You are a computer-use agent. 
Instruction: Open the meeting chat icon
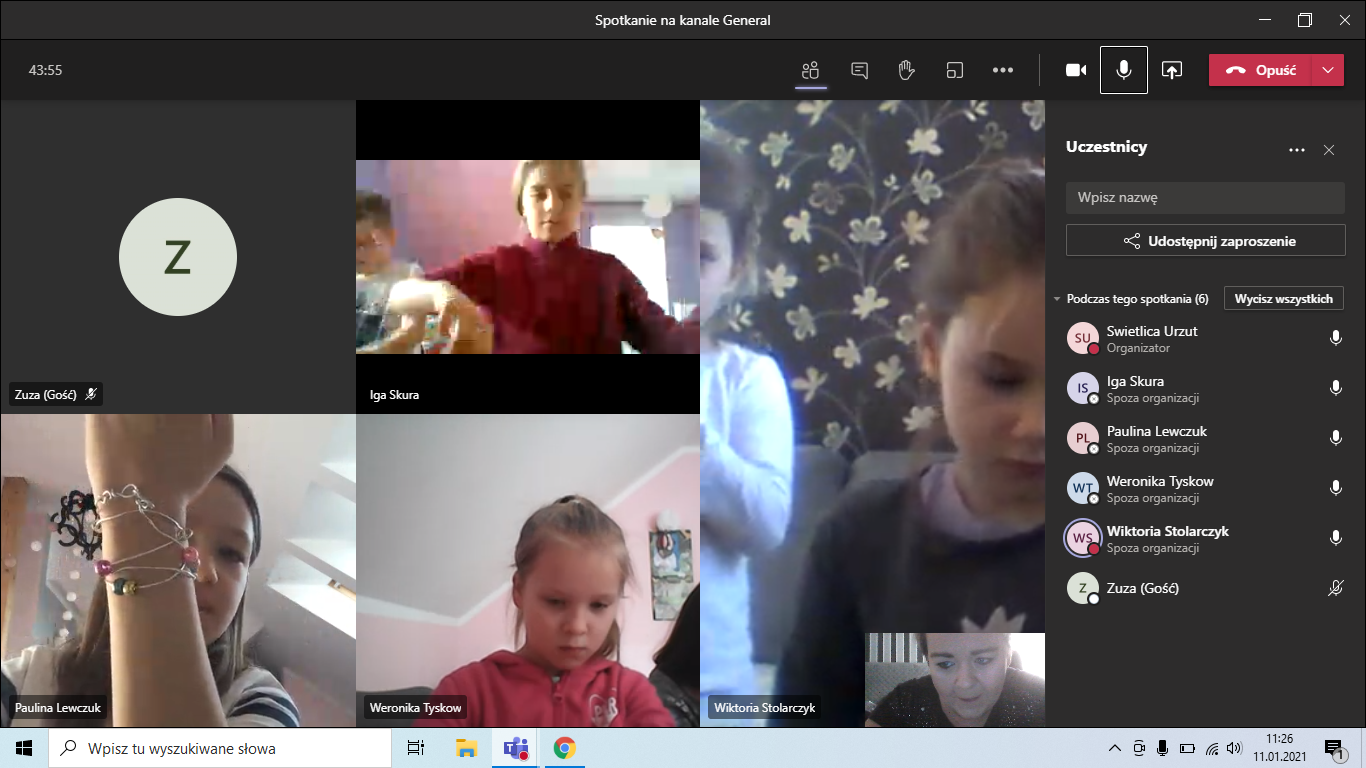859,70
